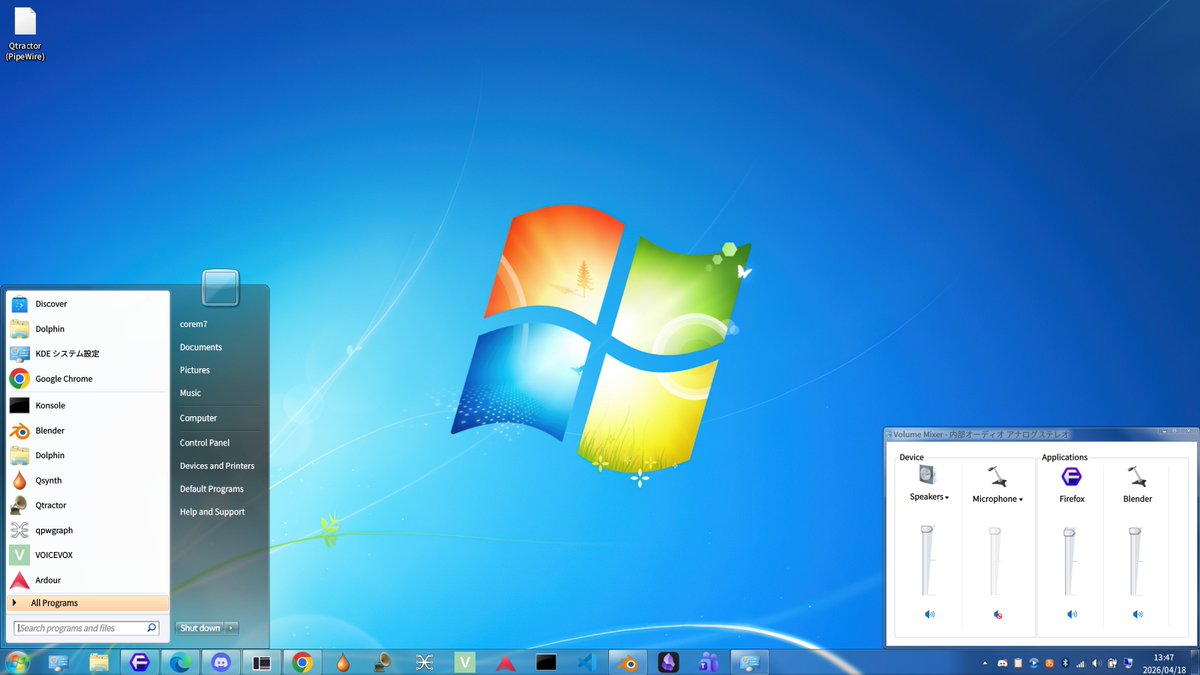The width and height of the screenshot is (1200, 675).
Task: Click the user account picture atop Start menu
Action: [x=220, y=288]
